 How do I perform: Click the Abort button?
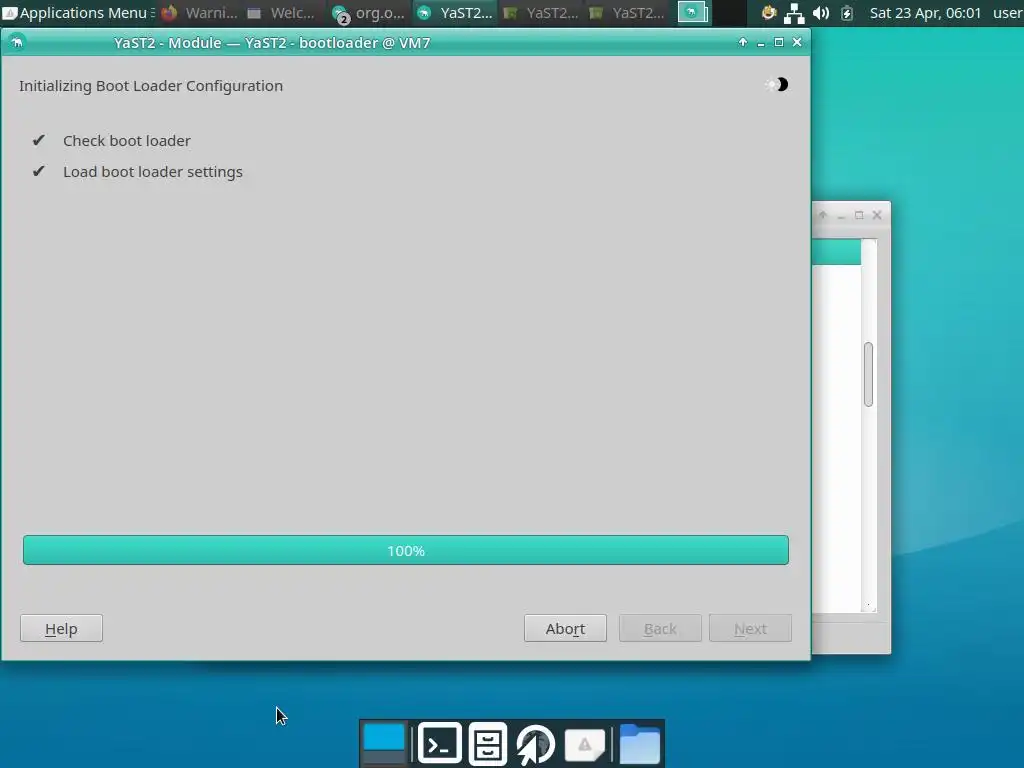click(566, 628)
